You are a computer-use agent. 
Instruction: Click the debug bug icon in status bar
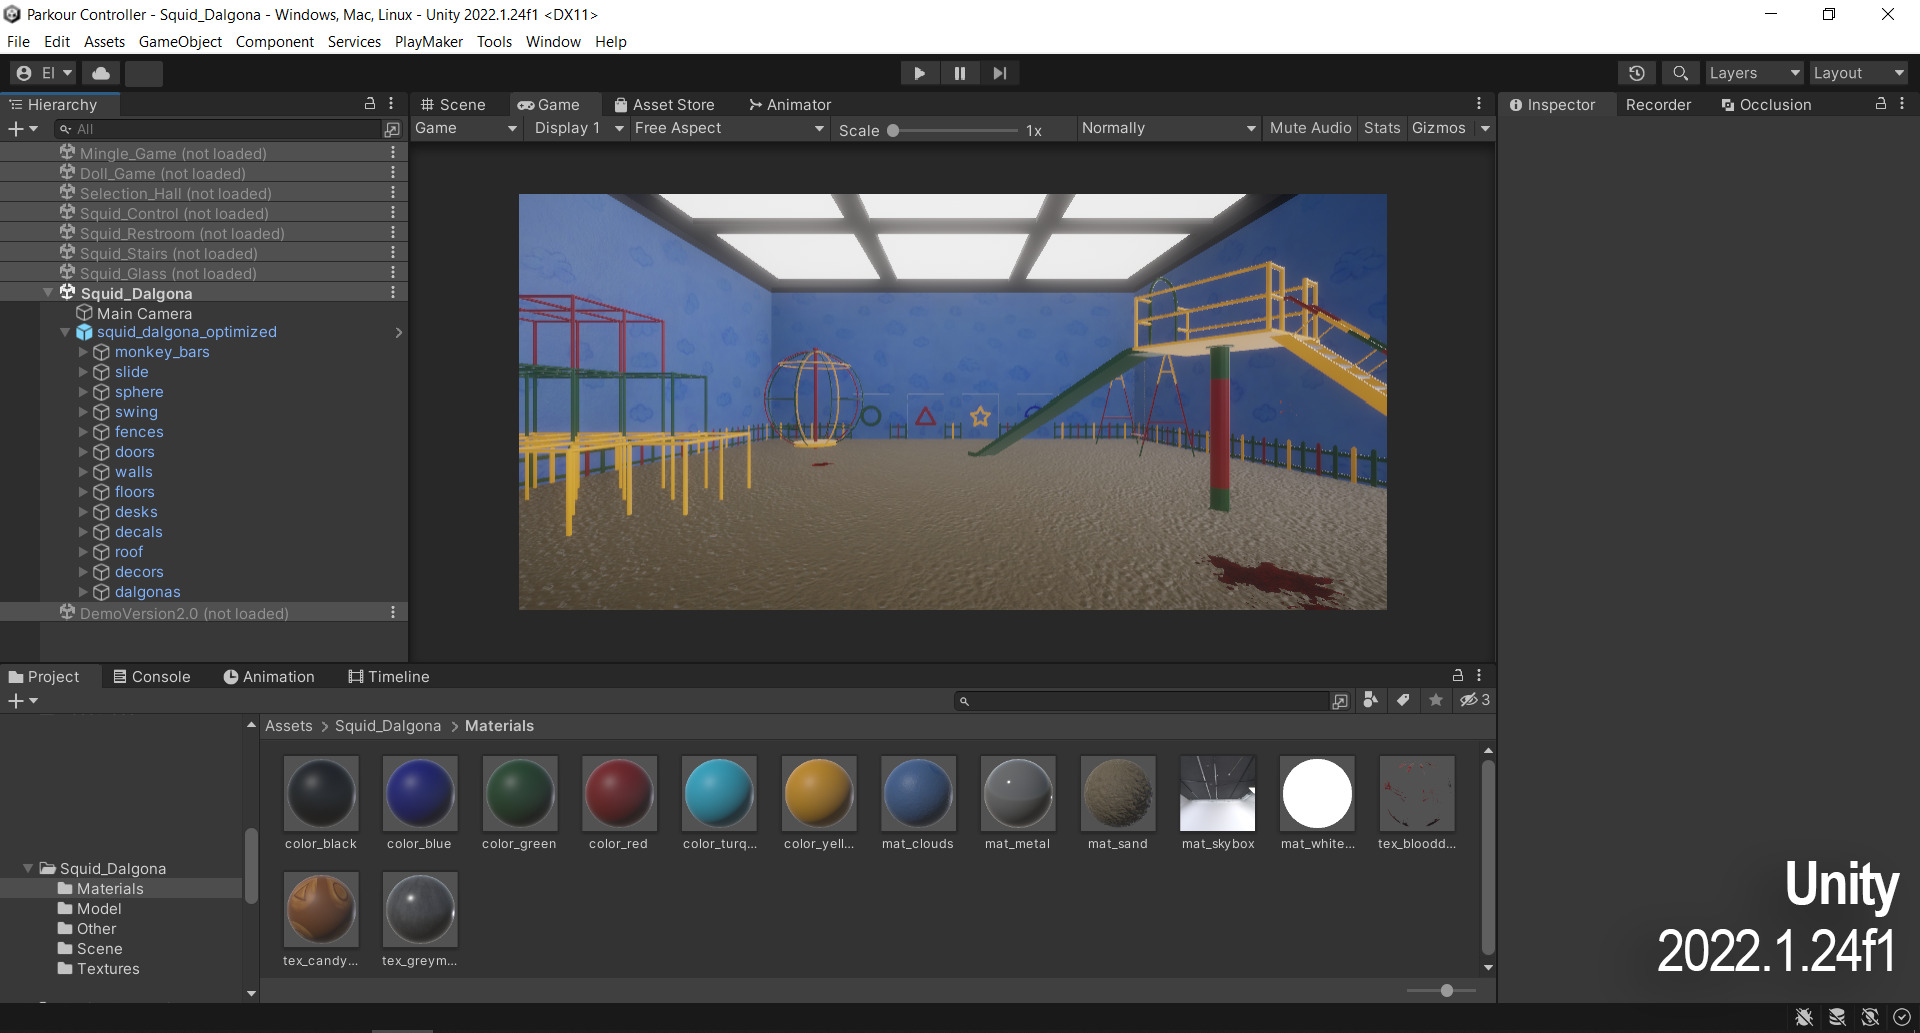coord(1804,1017)
